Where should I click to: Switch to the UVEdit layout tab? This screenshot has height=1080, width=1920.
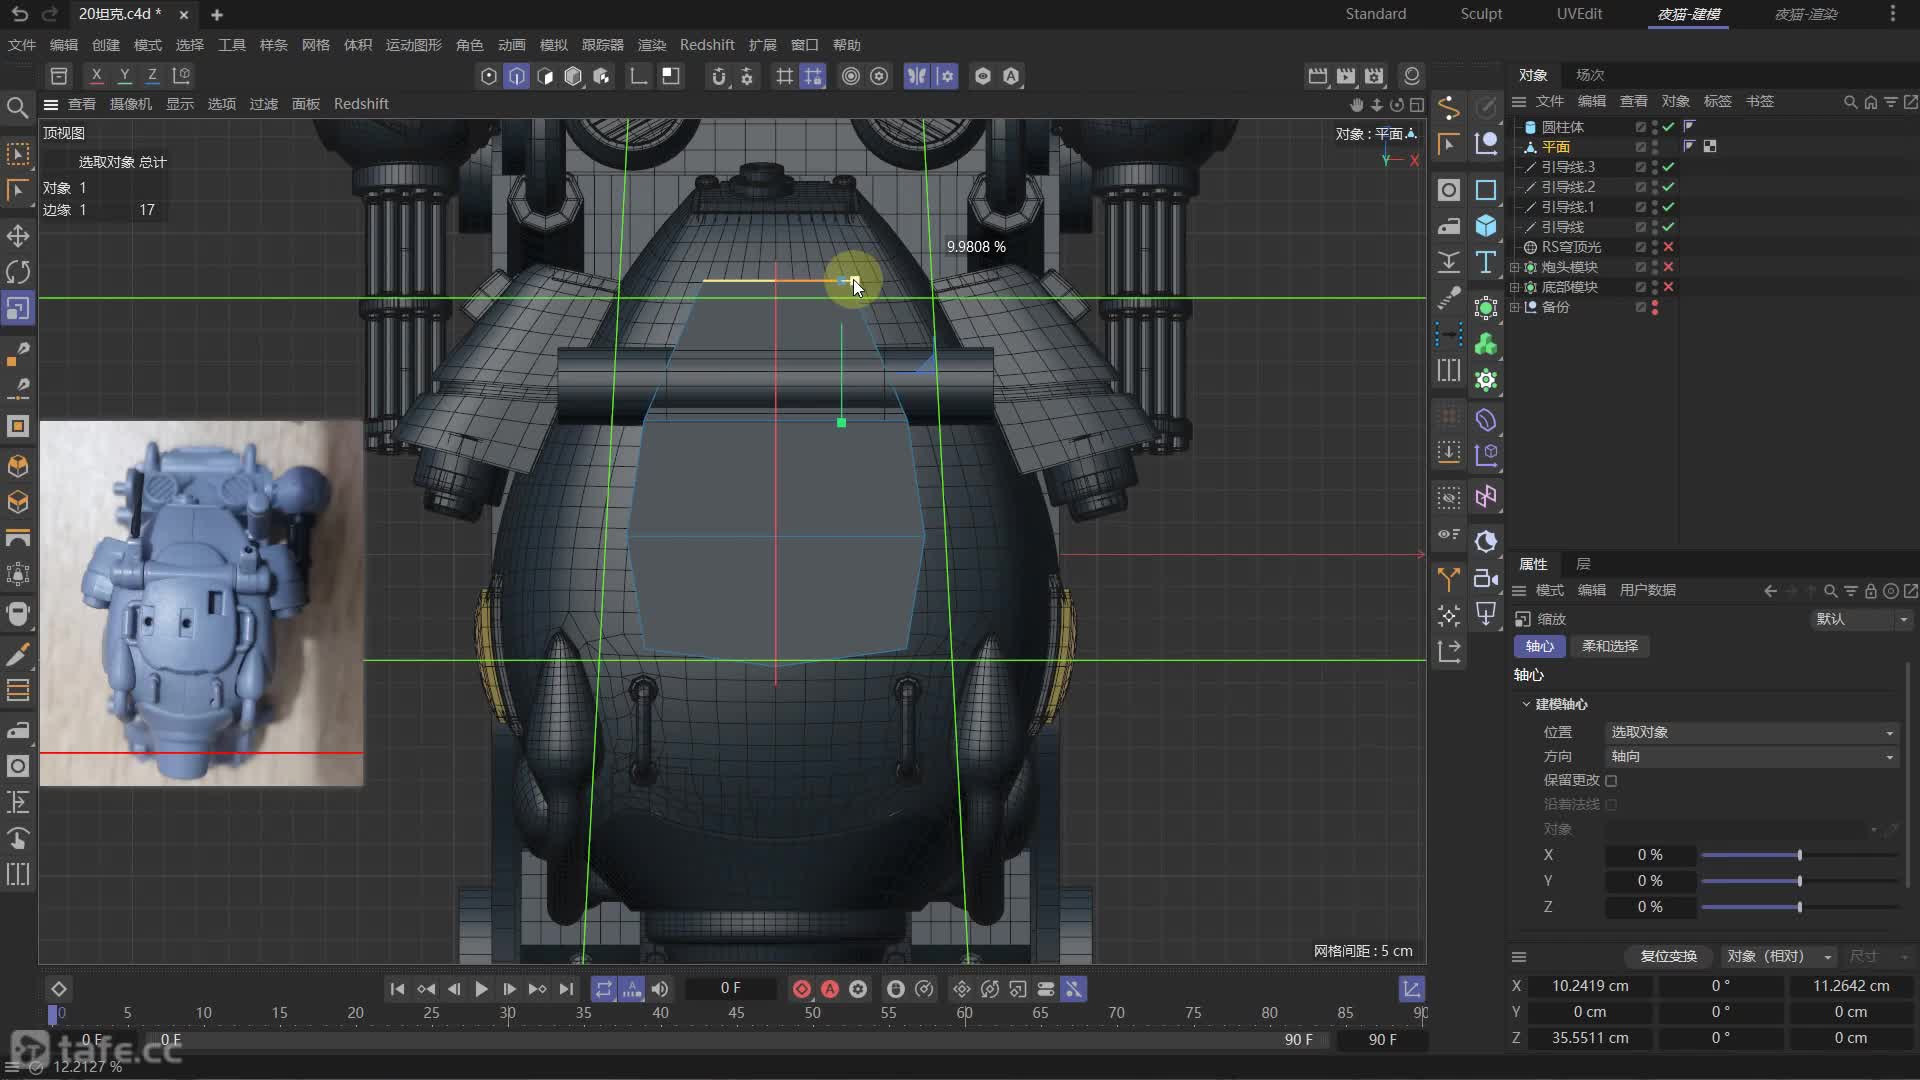tap(1579, 14)
